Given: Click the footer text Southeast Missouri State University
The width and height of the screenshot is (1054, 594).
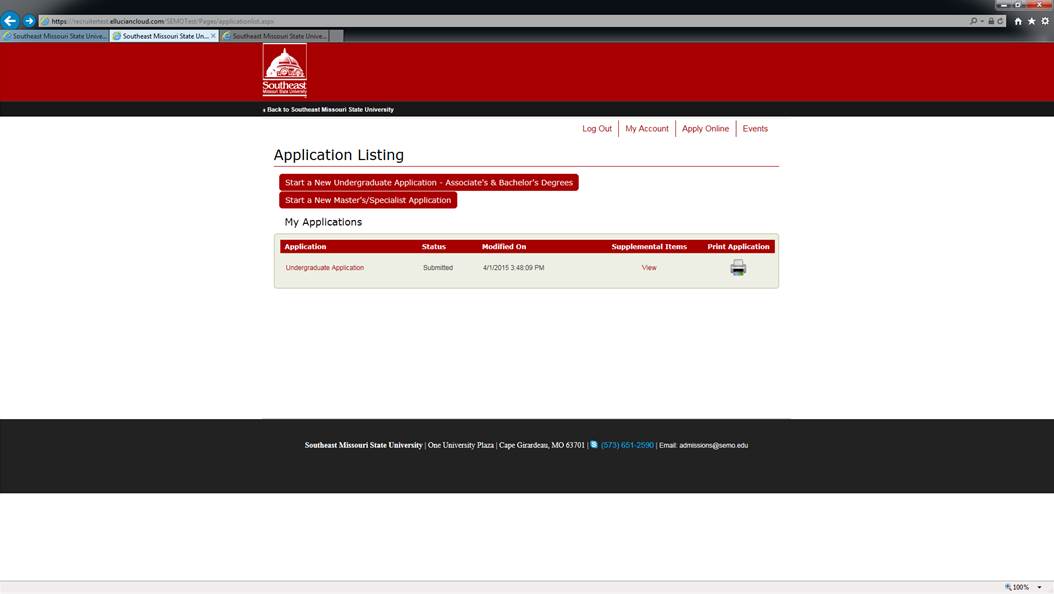Looking at the screenshot, I should [x=364, y=445].
